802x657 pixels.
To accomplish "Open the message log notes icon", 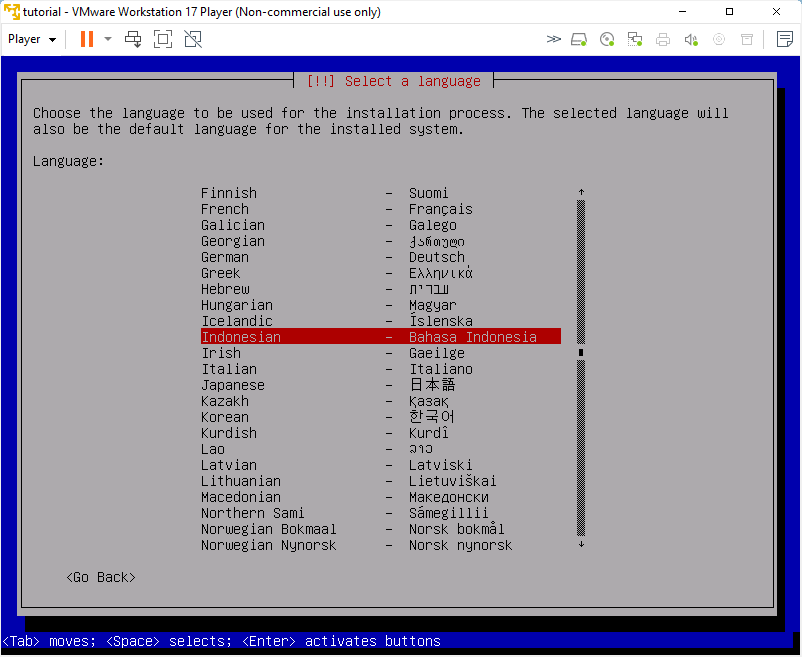I will (785, 39).
